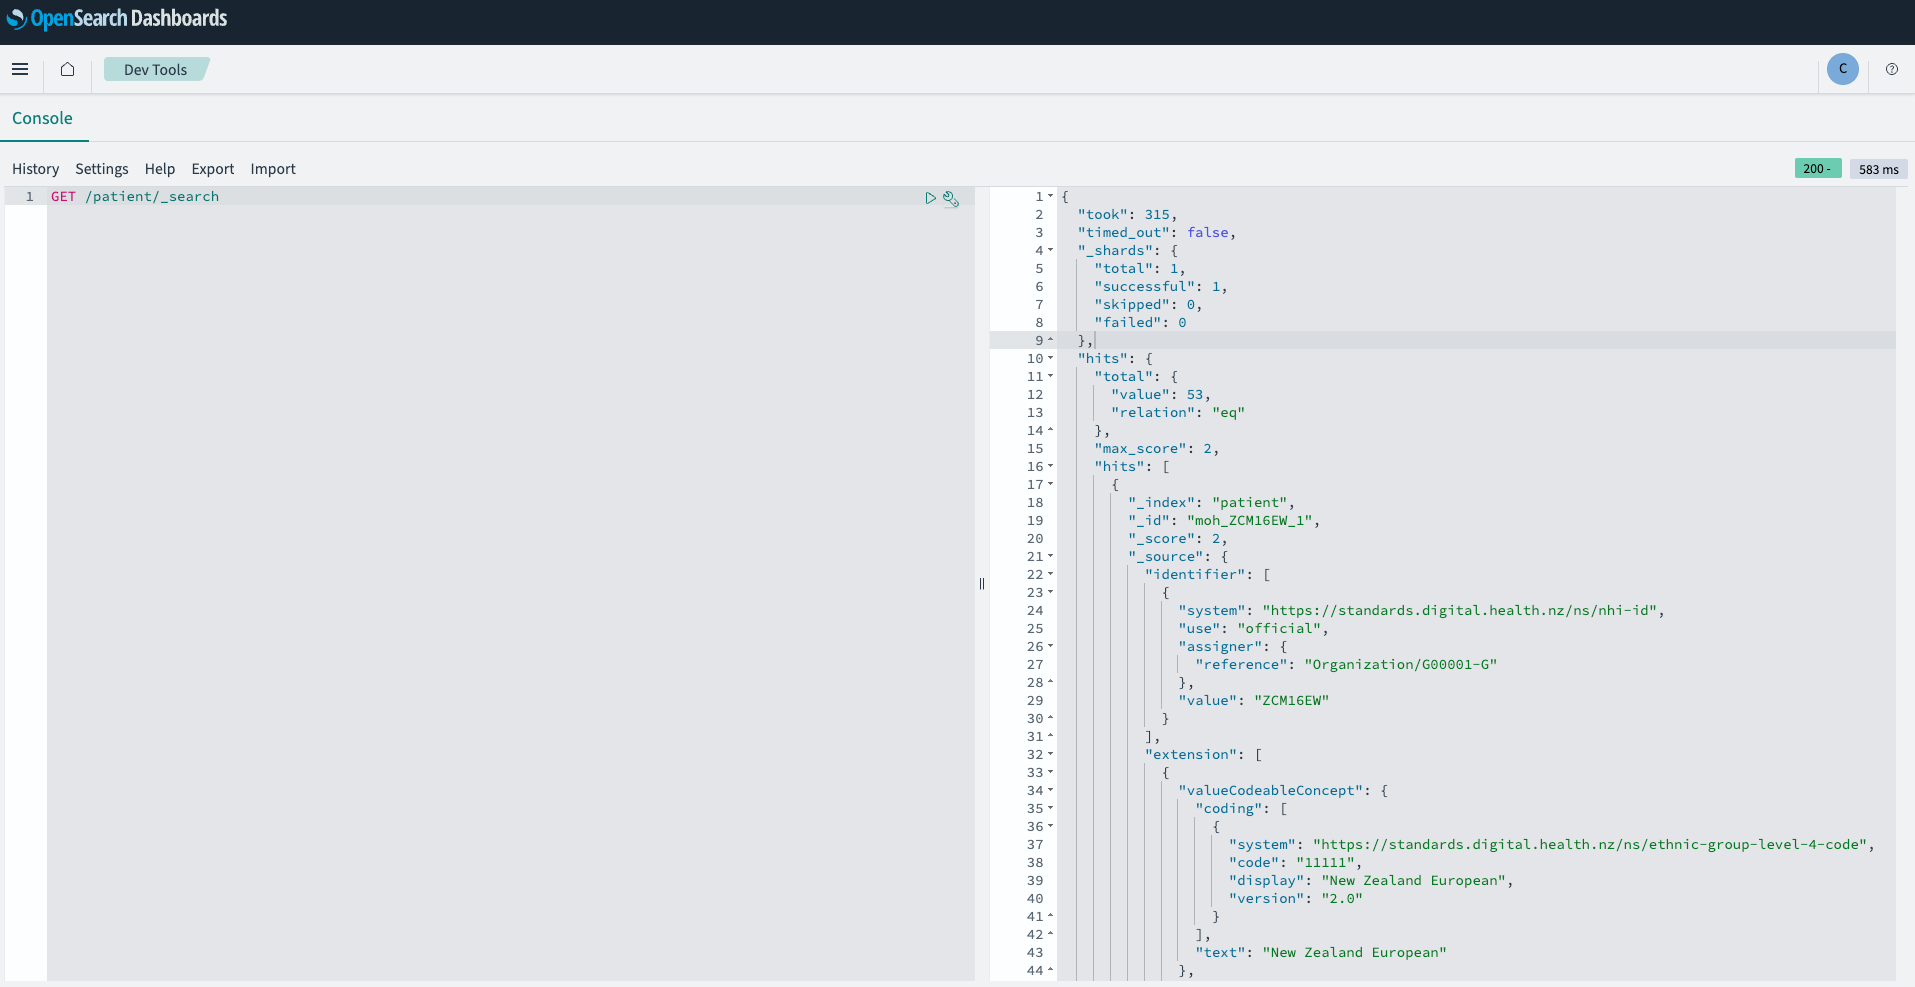Click the panel resize divider handle
Viewport: 1915px width, 987px height.
(x=982, y=583)
